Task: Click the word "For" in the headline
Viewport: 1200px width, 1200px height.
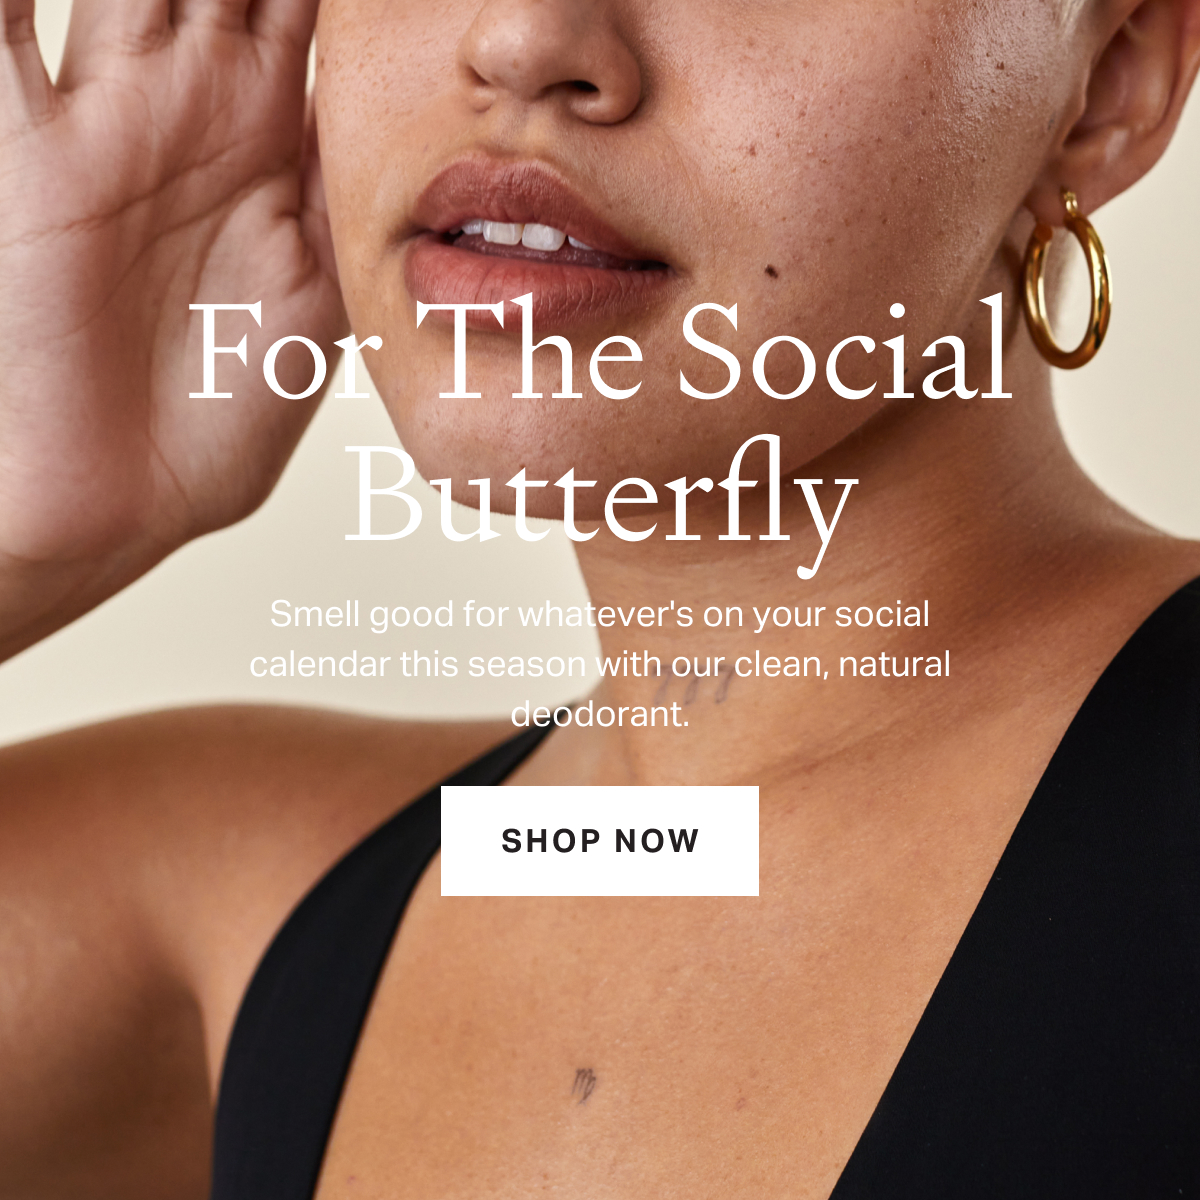Action: tap(284, 350)
